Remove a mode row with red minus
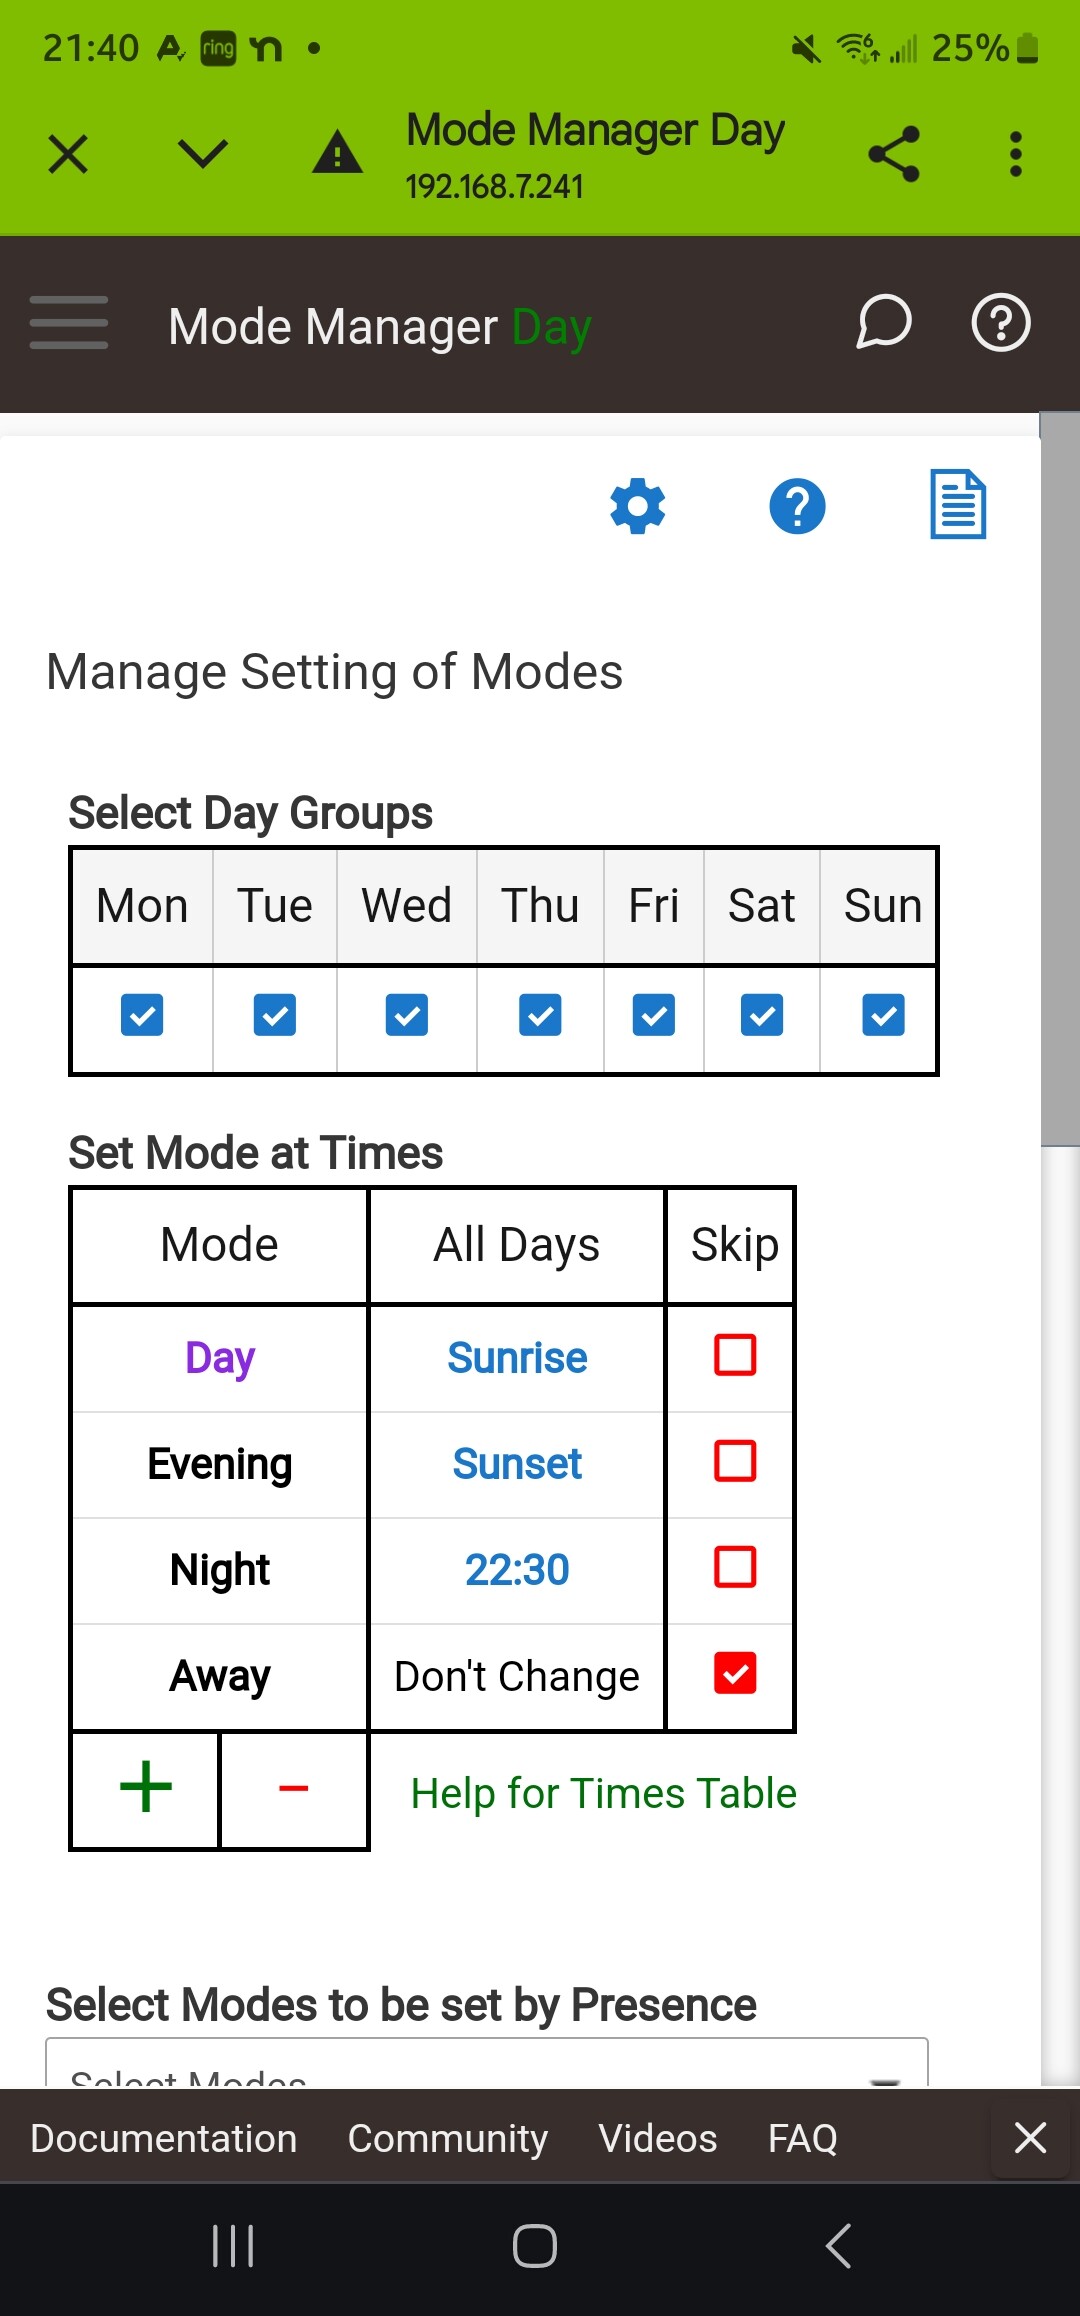Viewport: 1080px width, 2316px height. tap(293, 1788)
